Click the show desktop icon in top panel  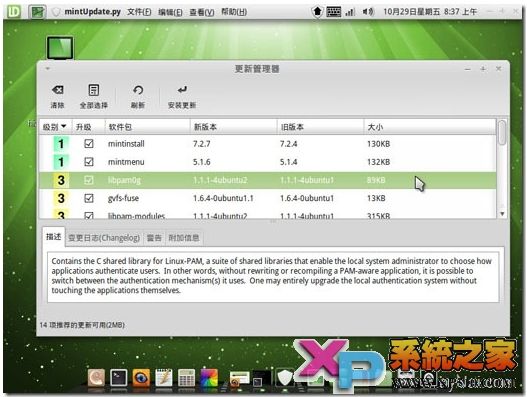point(37,12)
